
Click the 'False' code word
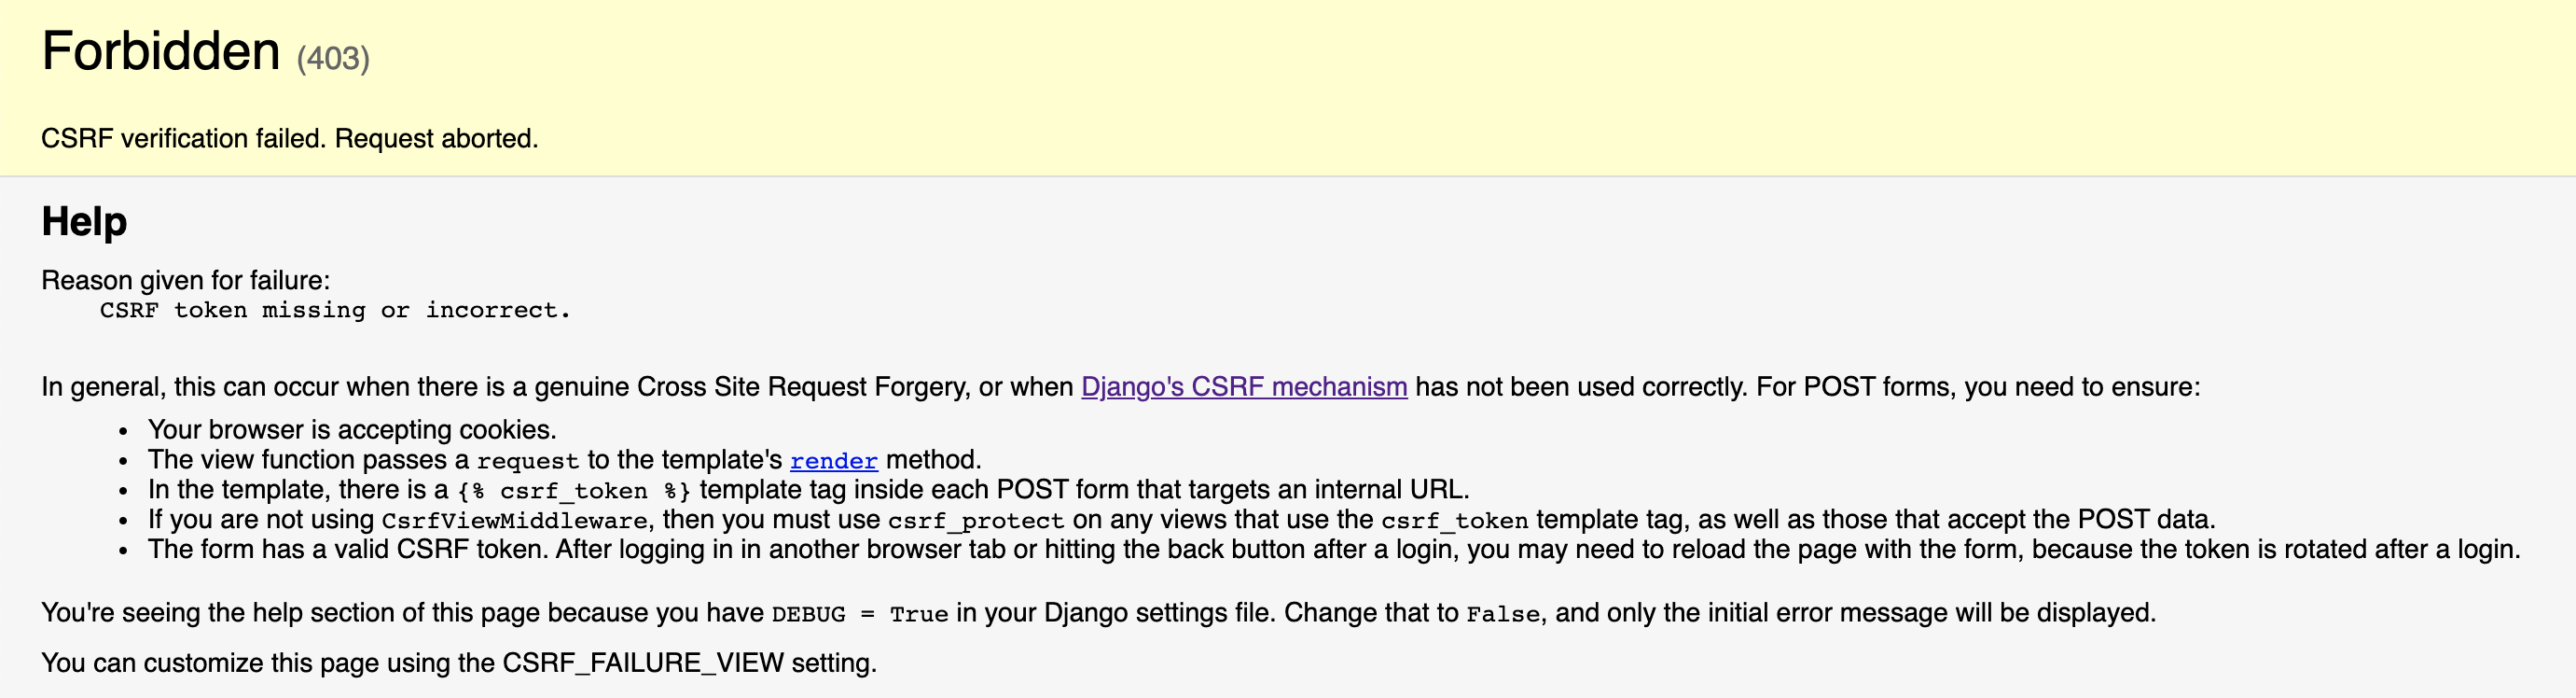click(x=1502, y=614)
